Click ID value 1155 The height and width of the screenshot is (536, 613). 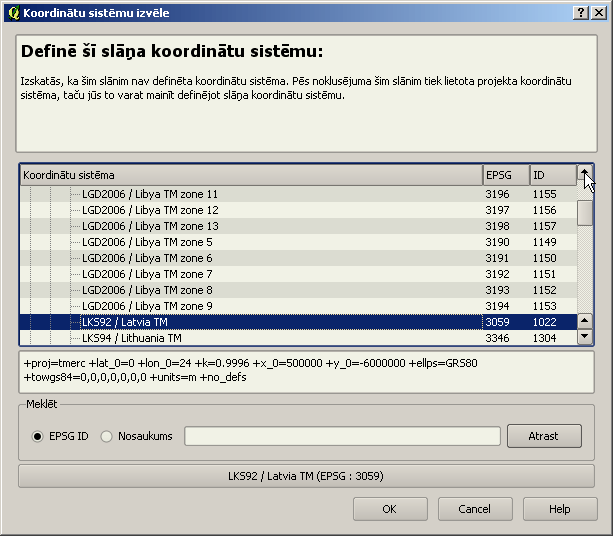(544, 194)
